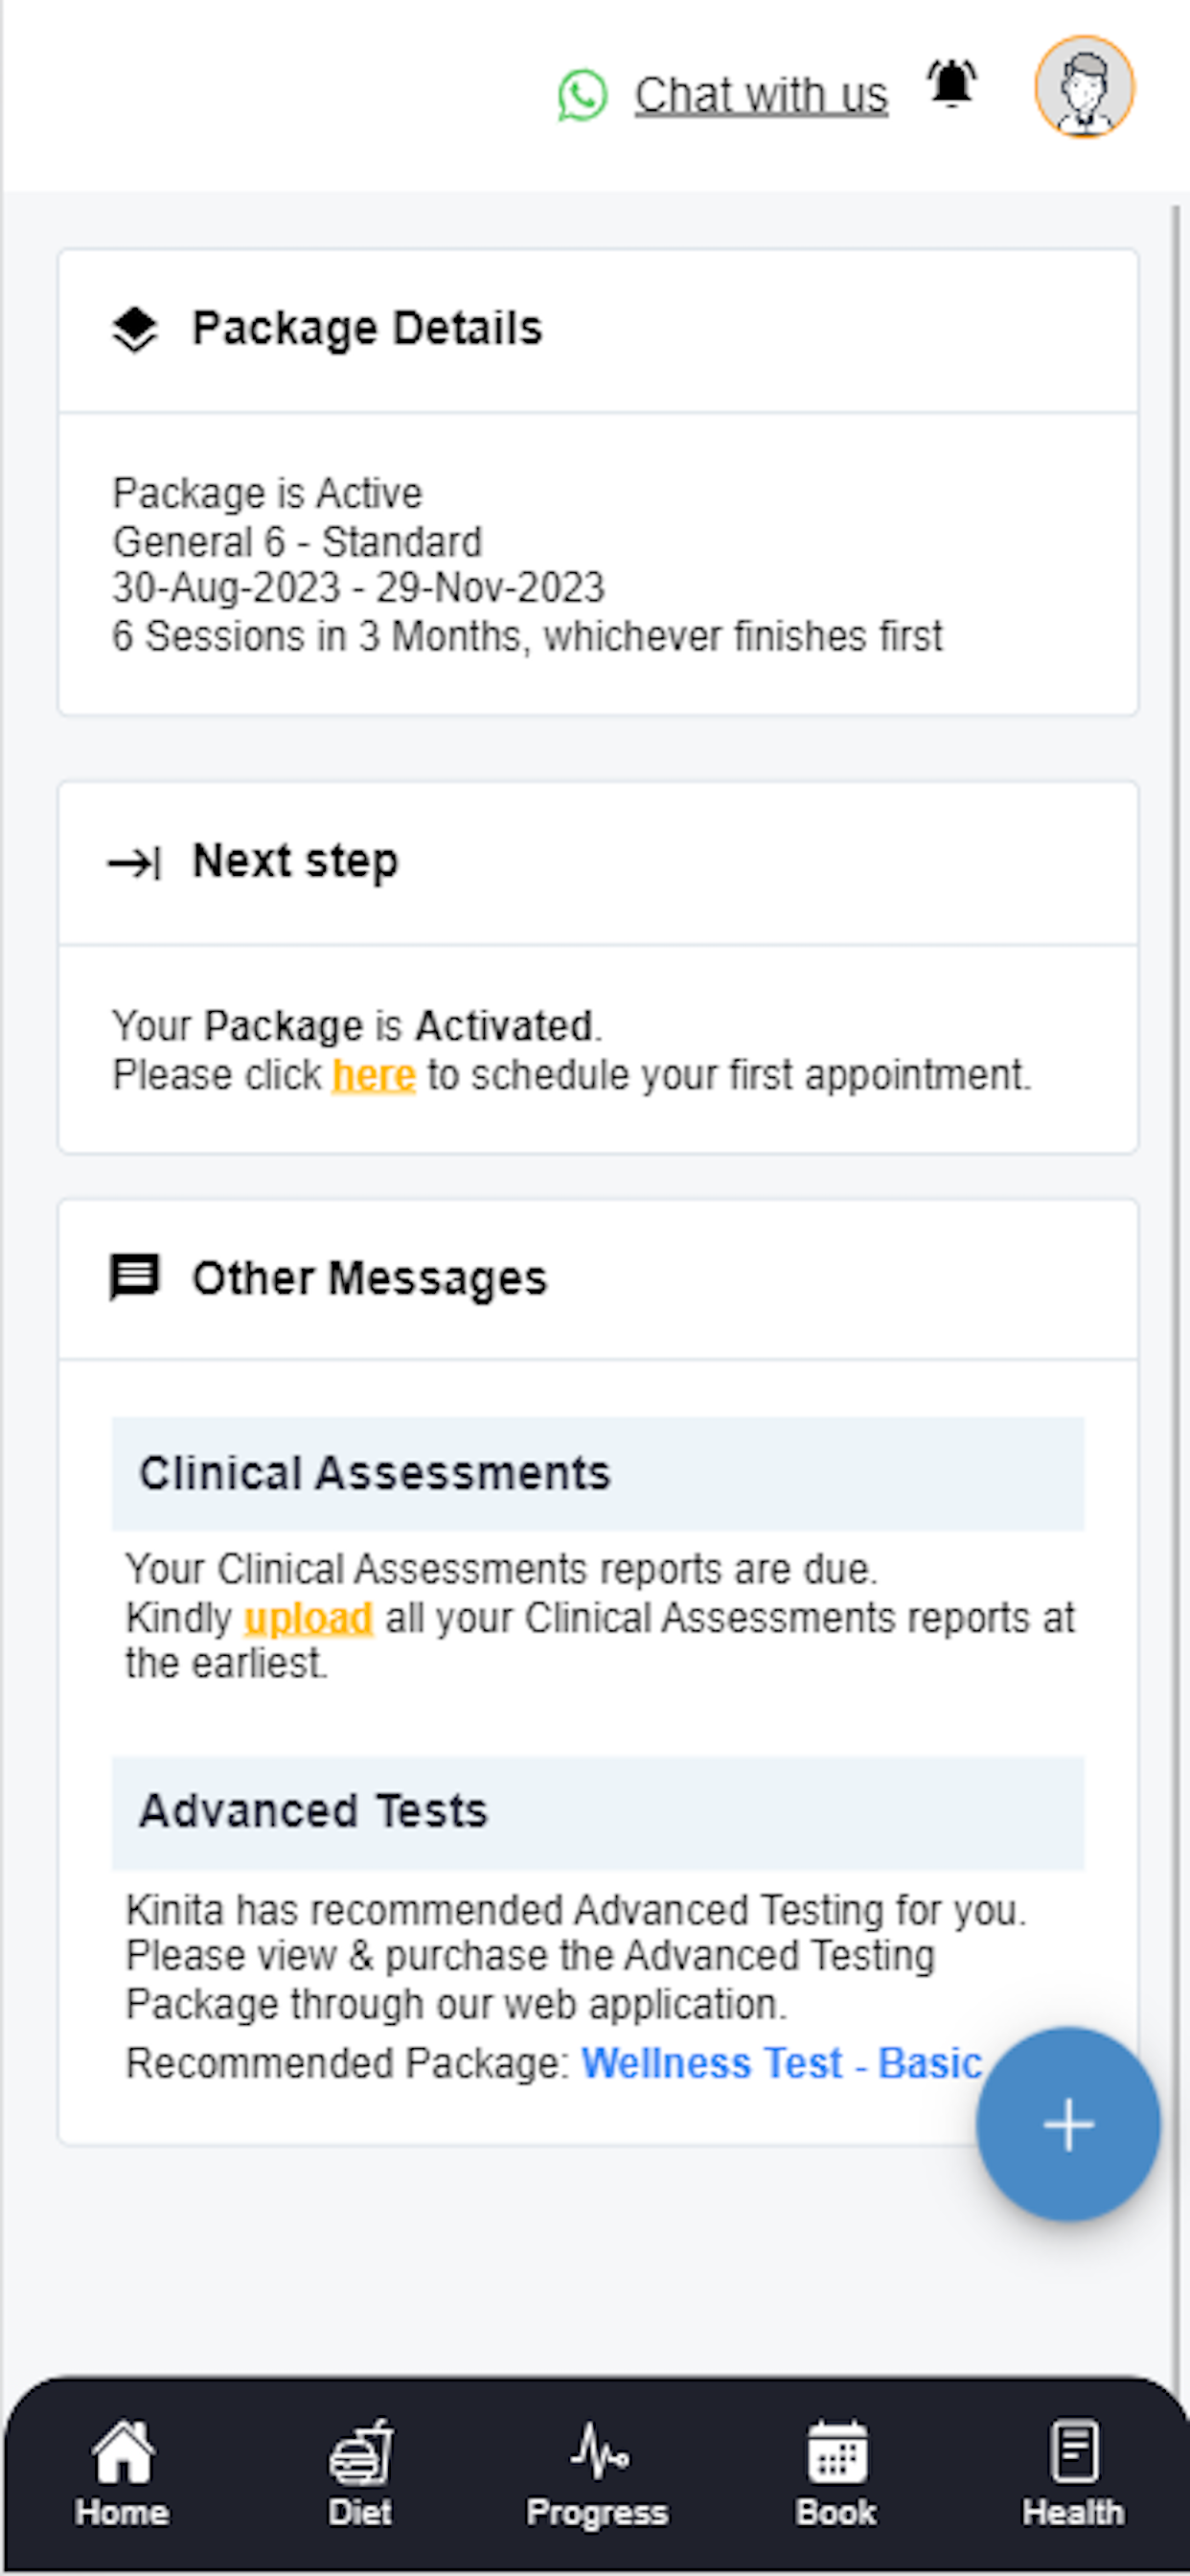Click the Advanced Tests section header
This screenshot has width=1190, height=2576.
[597, 1812]
